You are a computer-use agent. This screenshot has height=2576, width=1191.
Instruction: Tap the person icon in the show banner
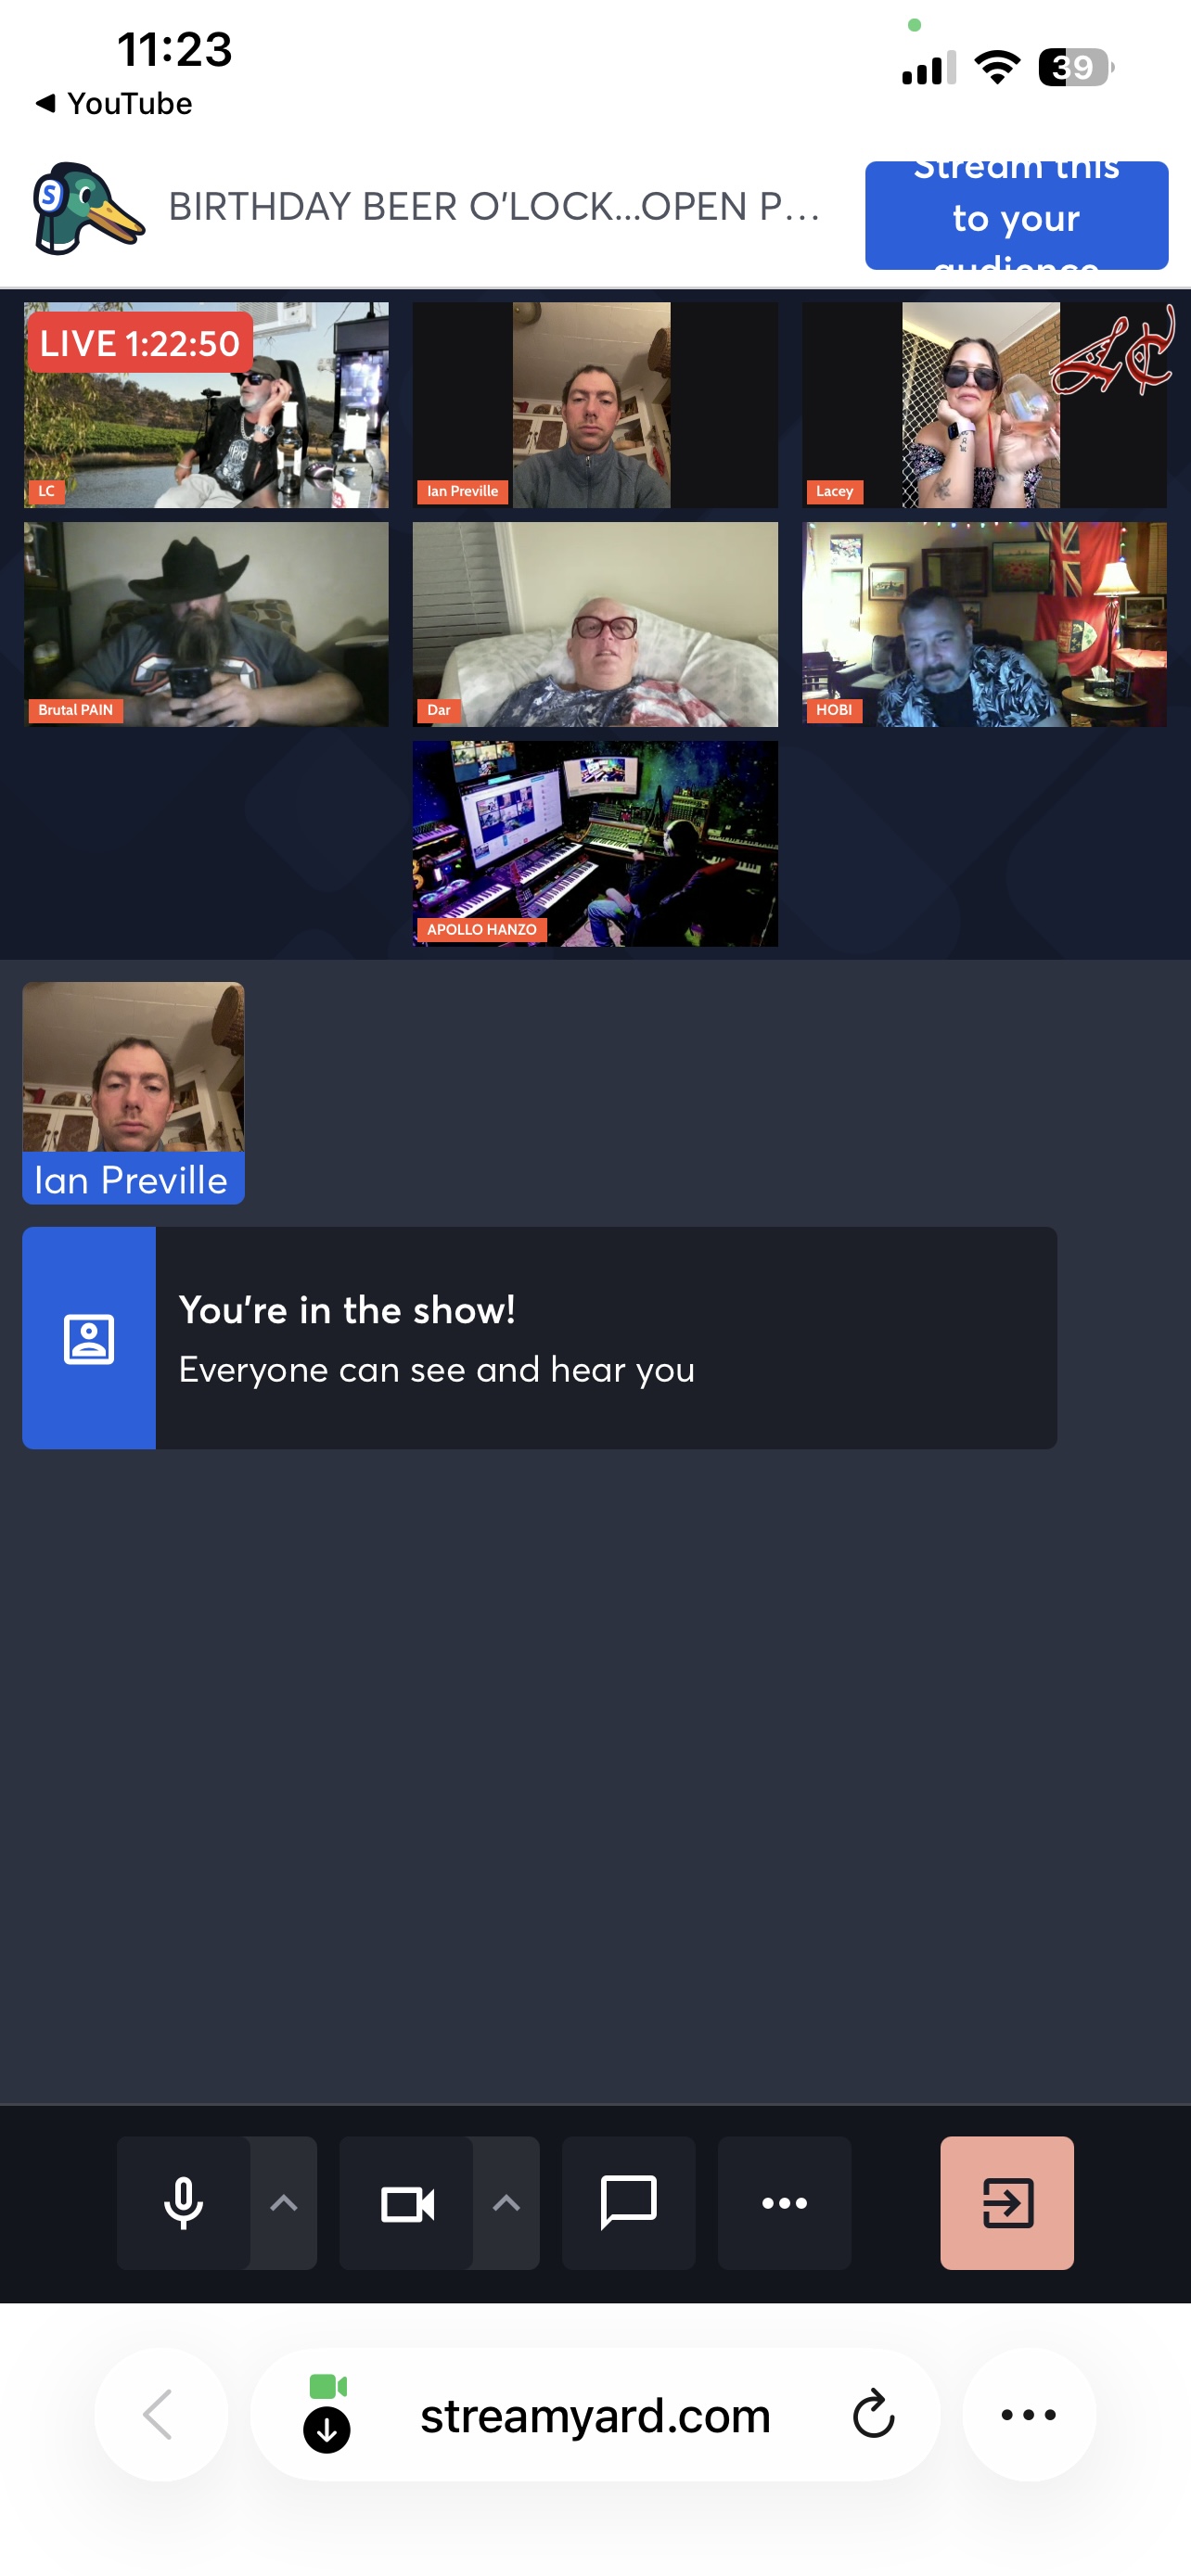point(89,1337)
